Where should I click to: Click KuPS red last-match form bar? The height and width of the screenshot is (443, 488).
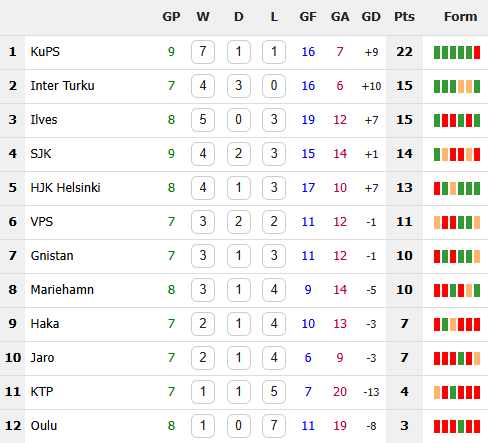pyautogui.click(x=477, y=52)
